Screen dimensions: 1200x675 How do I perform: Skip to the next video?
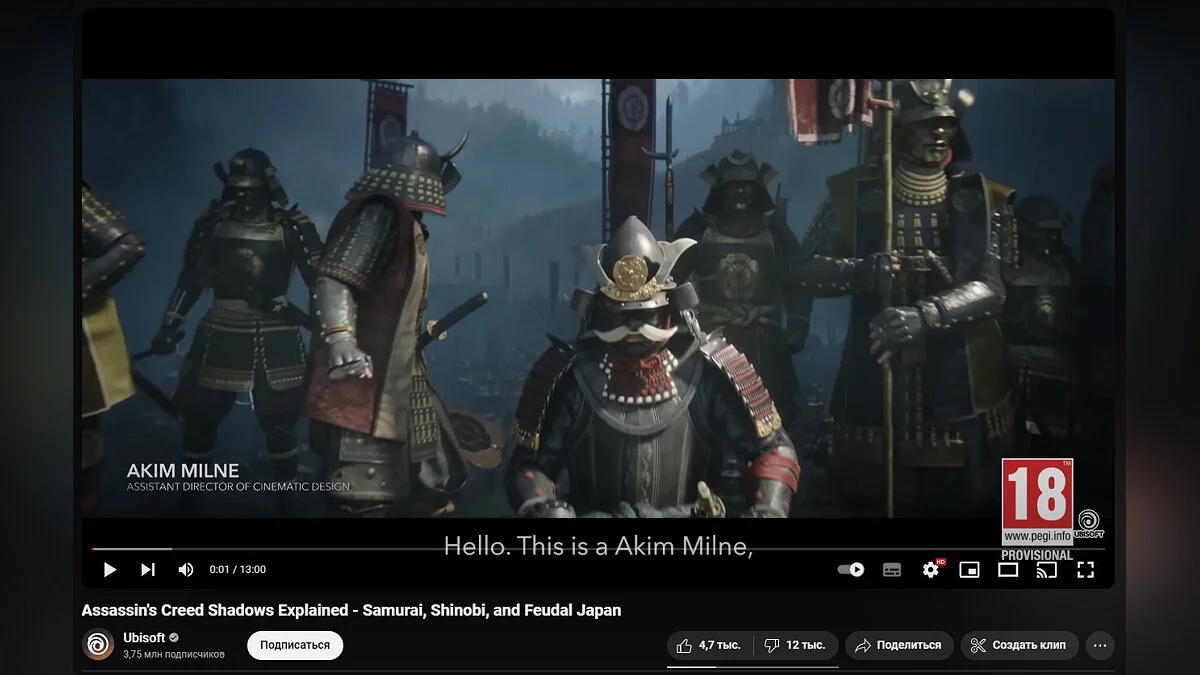[x=148, y=569]
